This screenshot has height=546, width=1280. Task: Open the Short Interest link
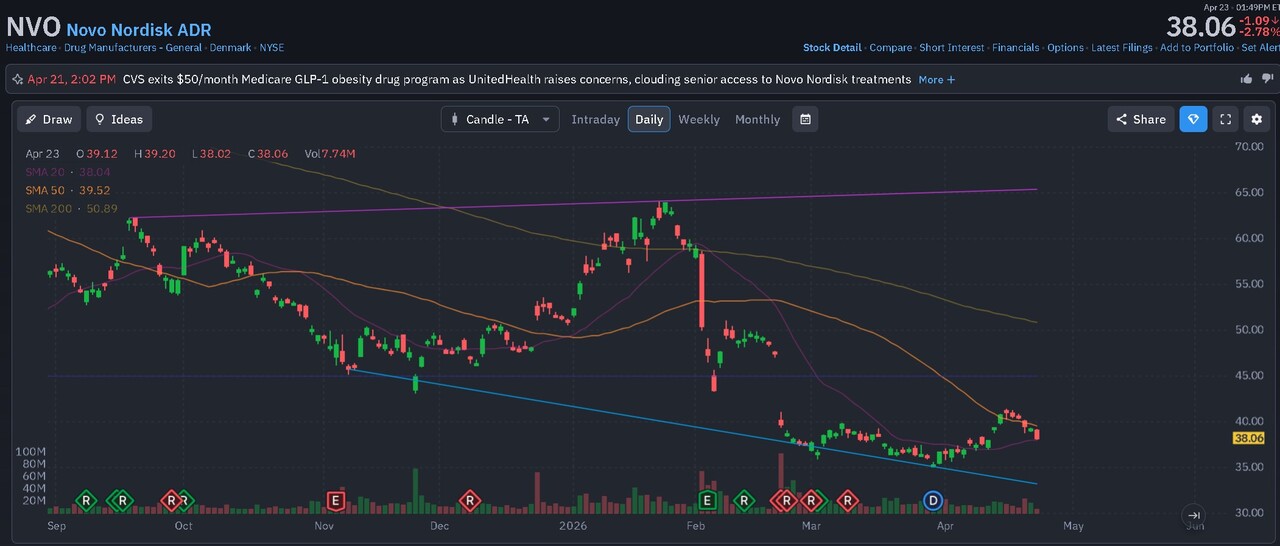point(952,47)
